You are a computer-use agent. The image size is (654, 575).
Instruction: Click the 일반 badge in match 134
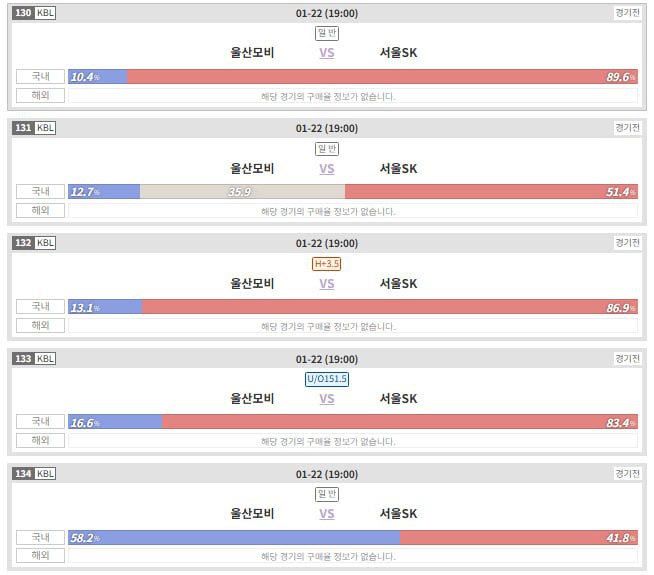tap(327, 494)
